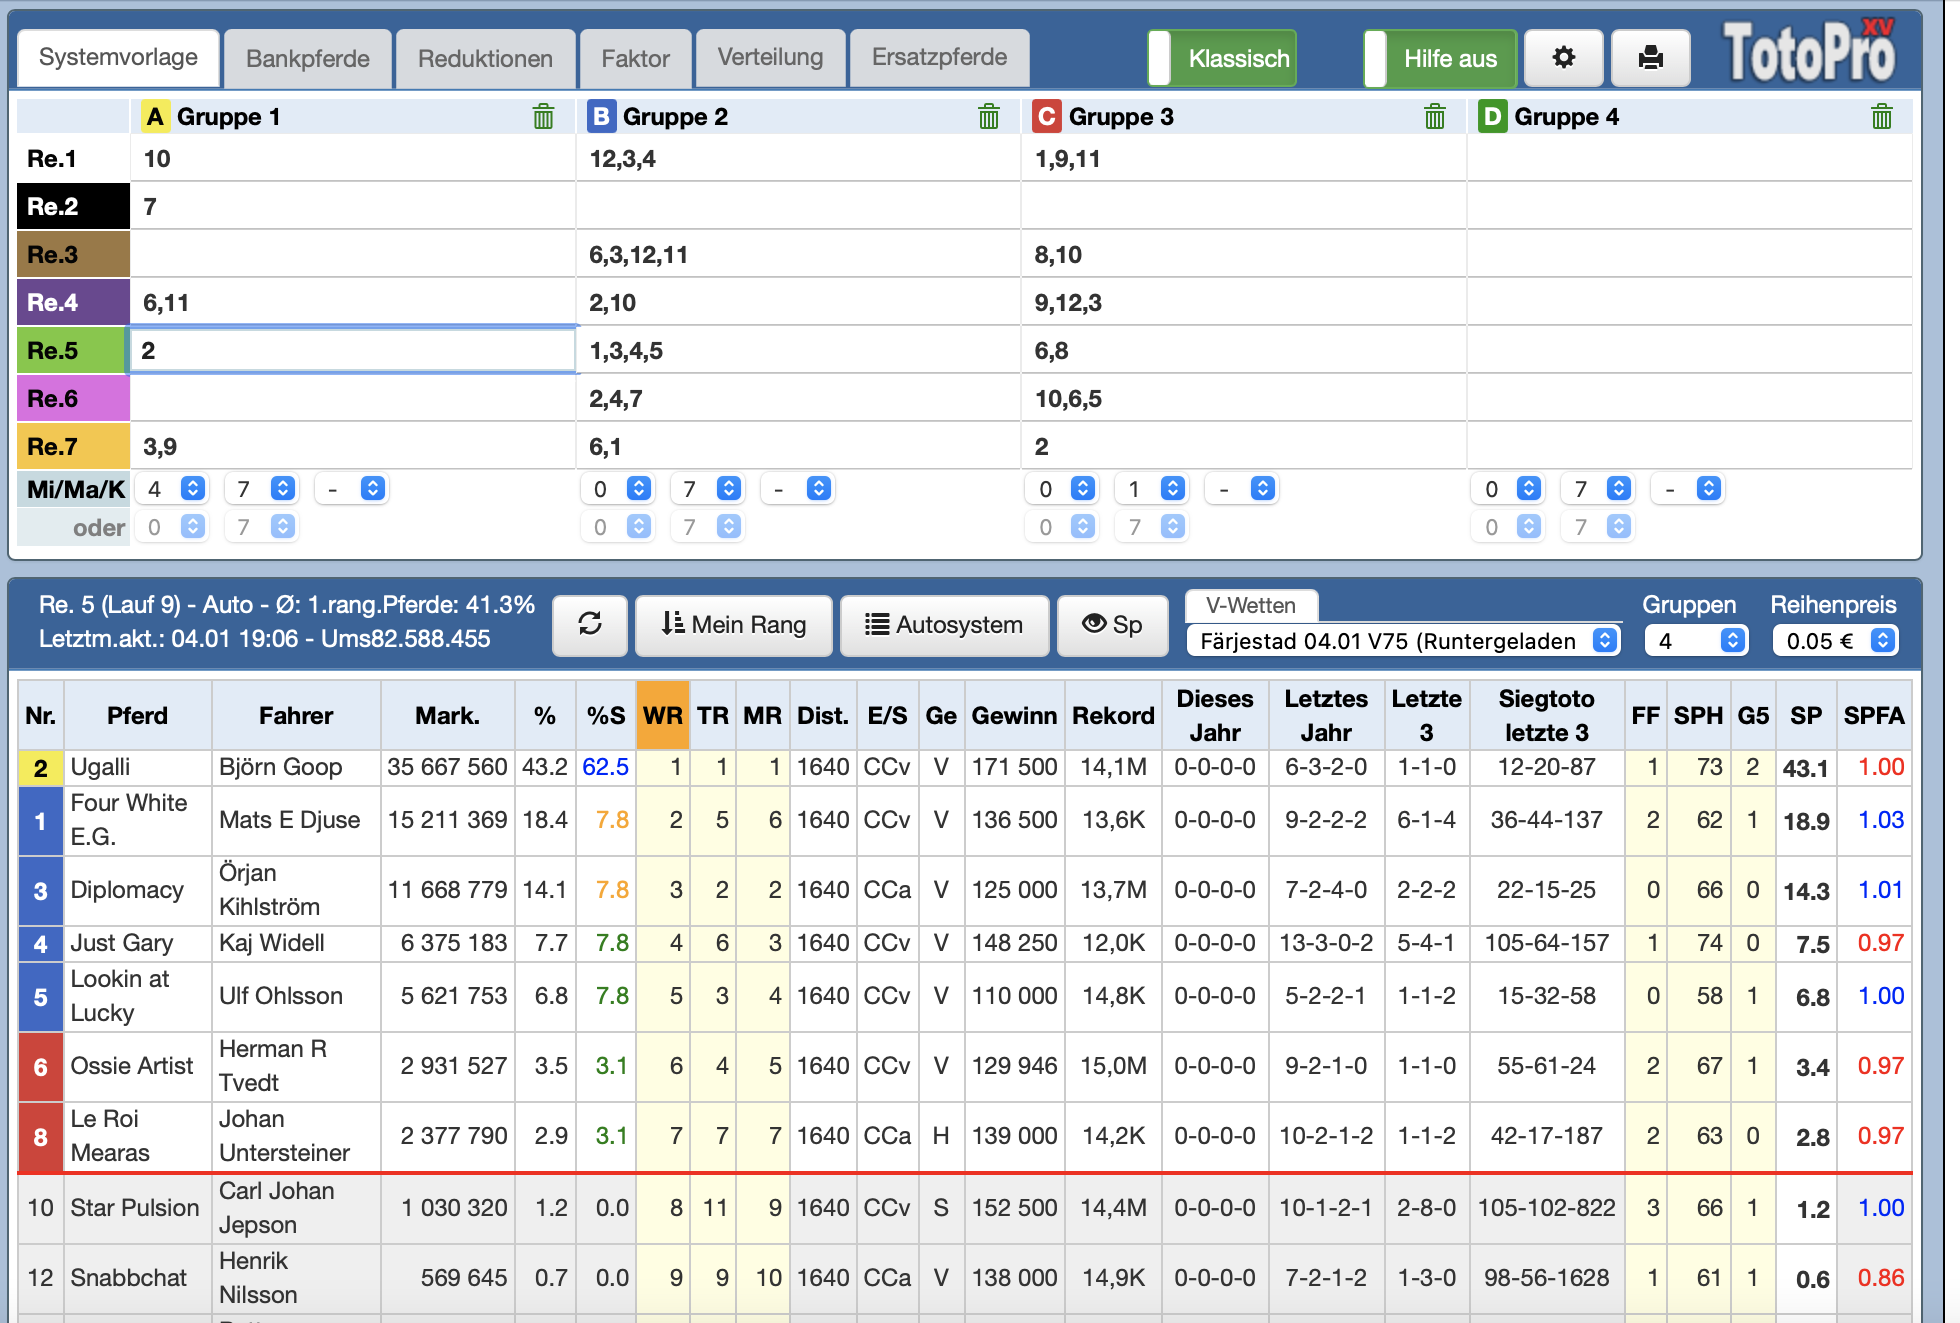The width and height of the screenshot is (1960, 1323).
Task: Select purple race row Re.4
Action: (73, 303)
